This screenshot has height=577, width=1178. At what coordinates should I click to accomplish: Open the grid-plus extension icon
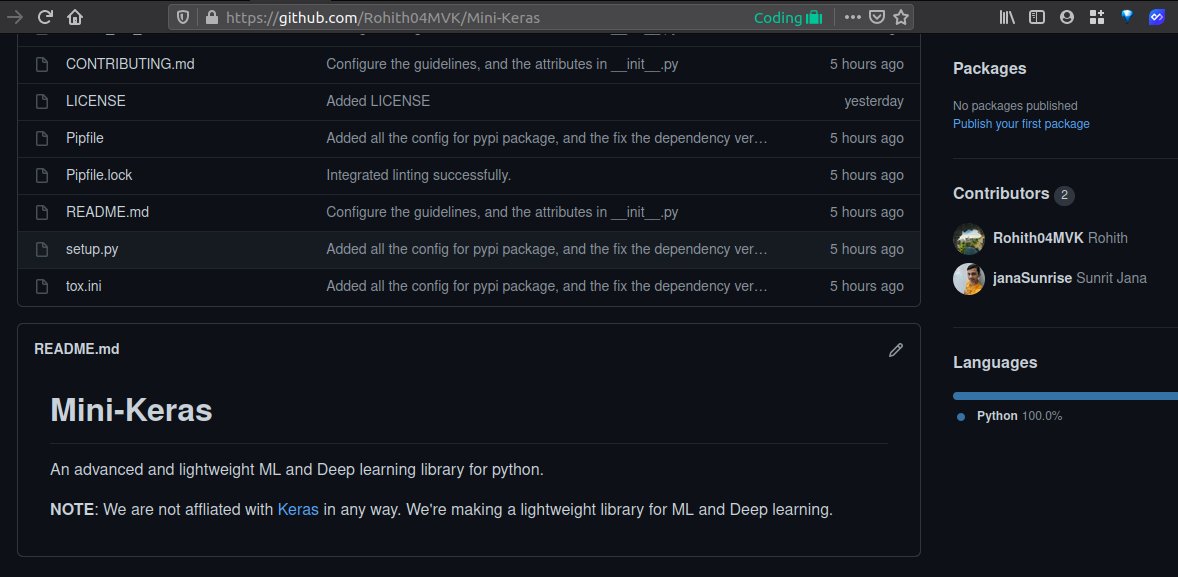1097,17
